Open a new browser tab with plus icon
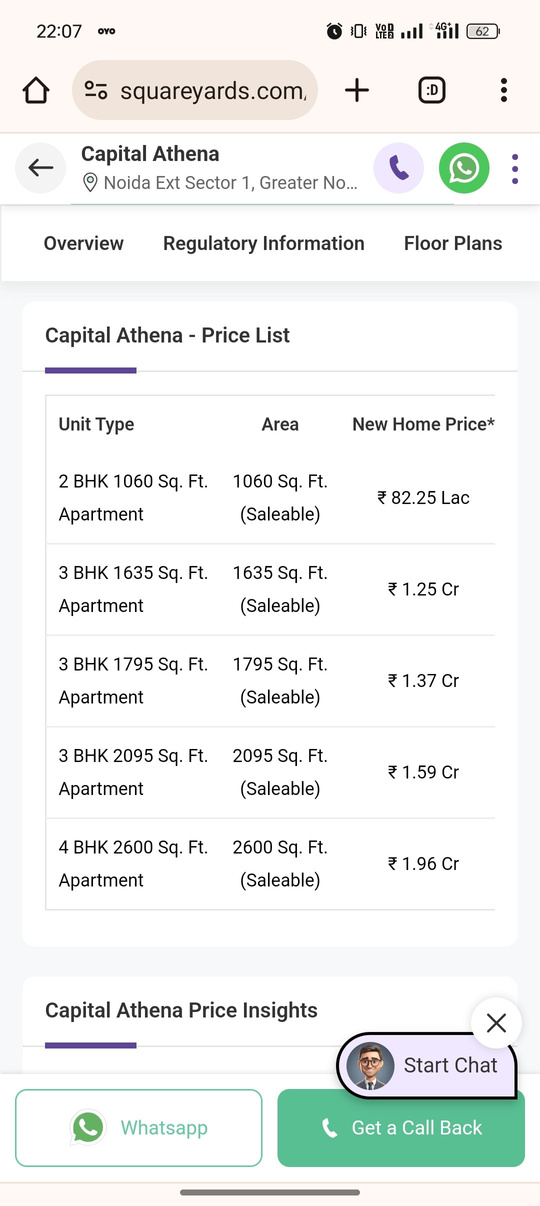The width and height of the screenshot is (540, 1206). pos(357,91)
